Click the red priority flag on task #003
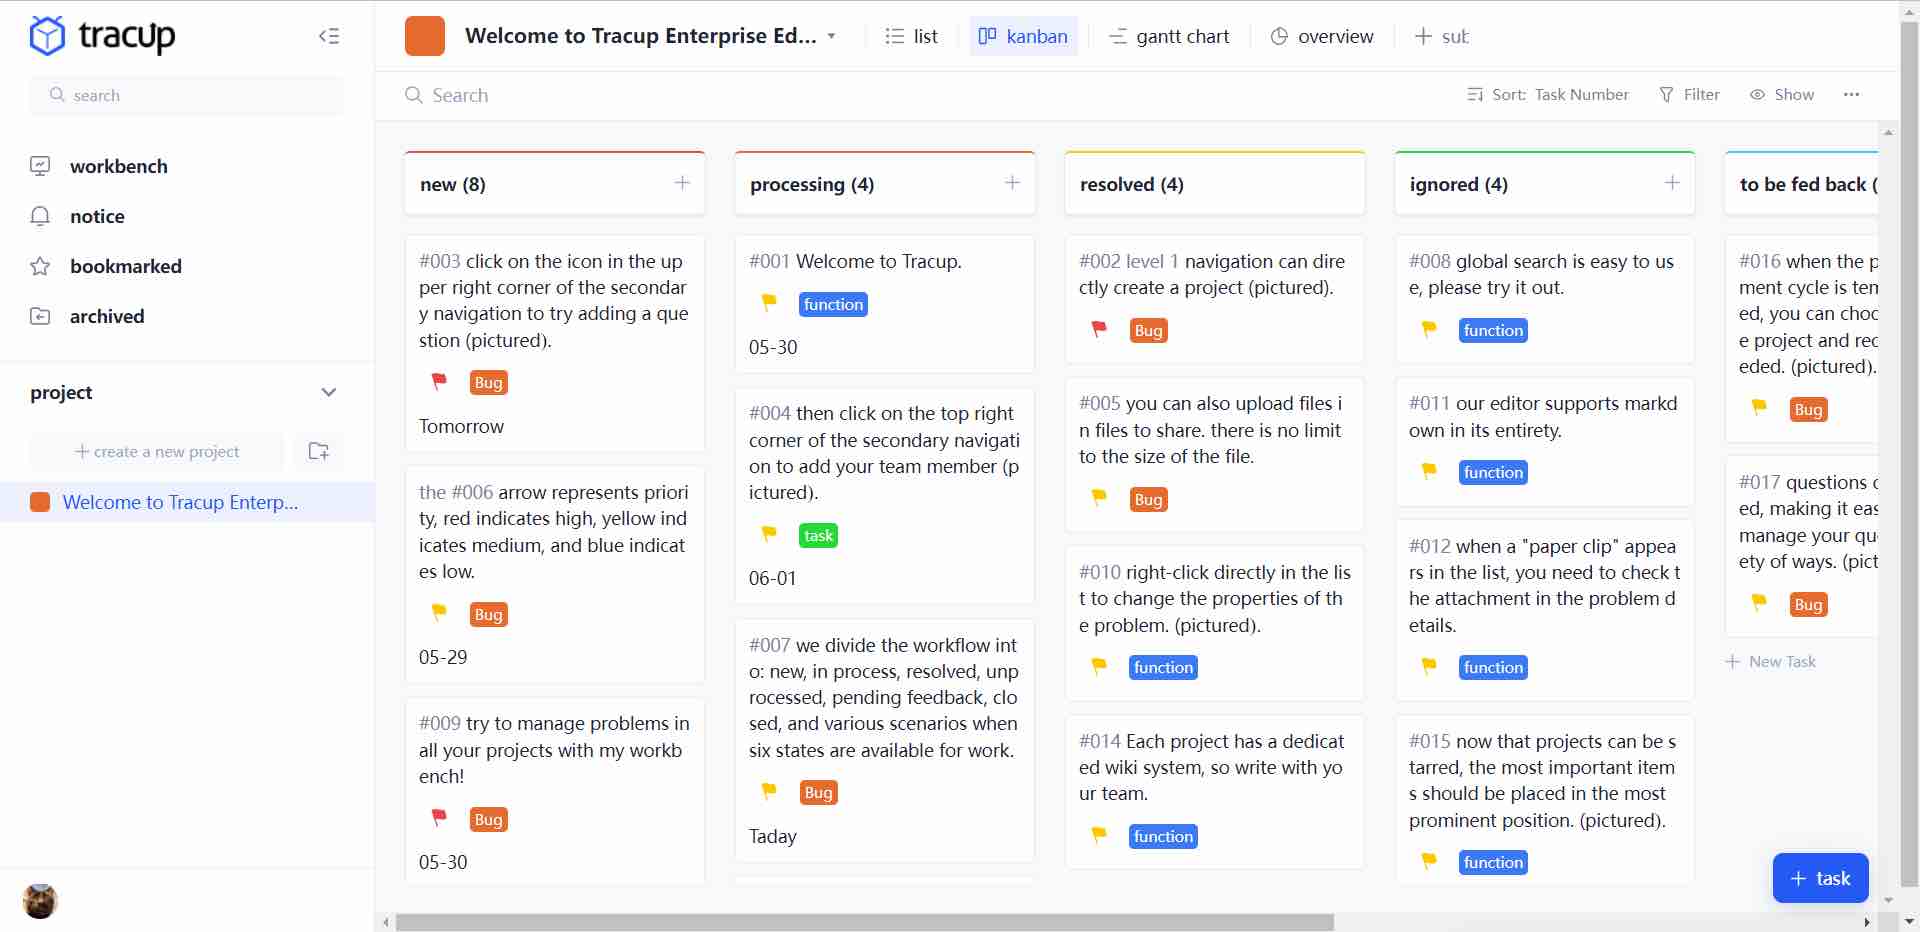The width and height of the screenshot is (1920, 932). 439,381
